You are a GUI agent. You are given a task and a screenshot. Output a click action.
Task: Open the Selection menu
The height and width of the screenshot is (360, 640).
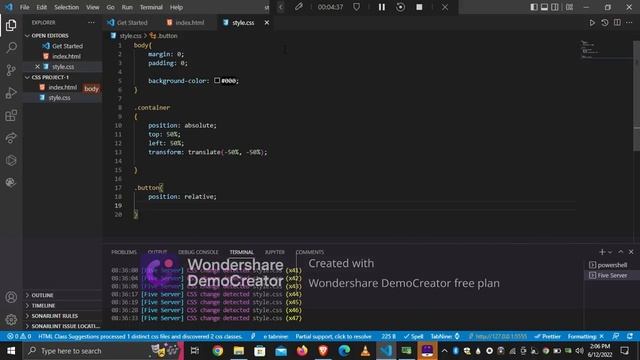67,7
